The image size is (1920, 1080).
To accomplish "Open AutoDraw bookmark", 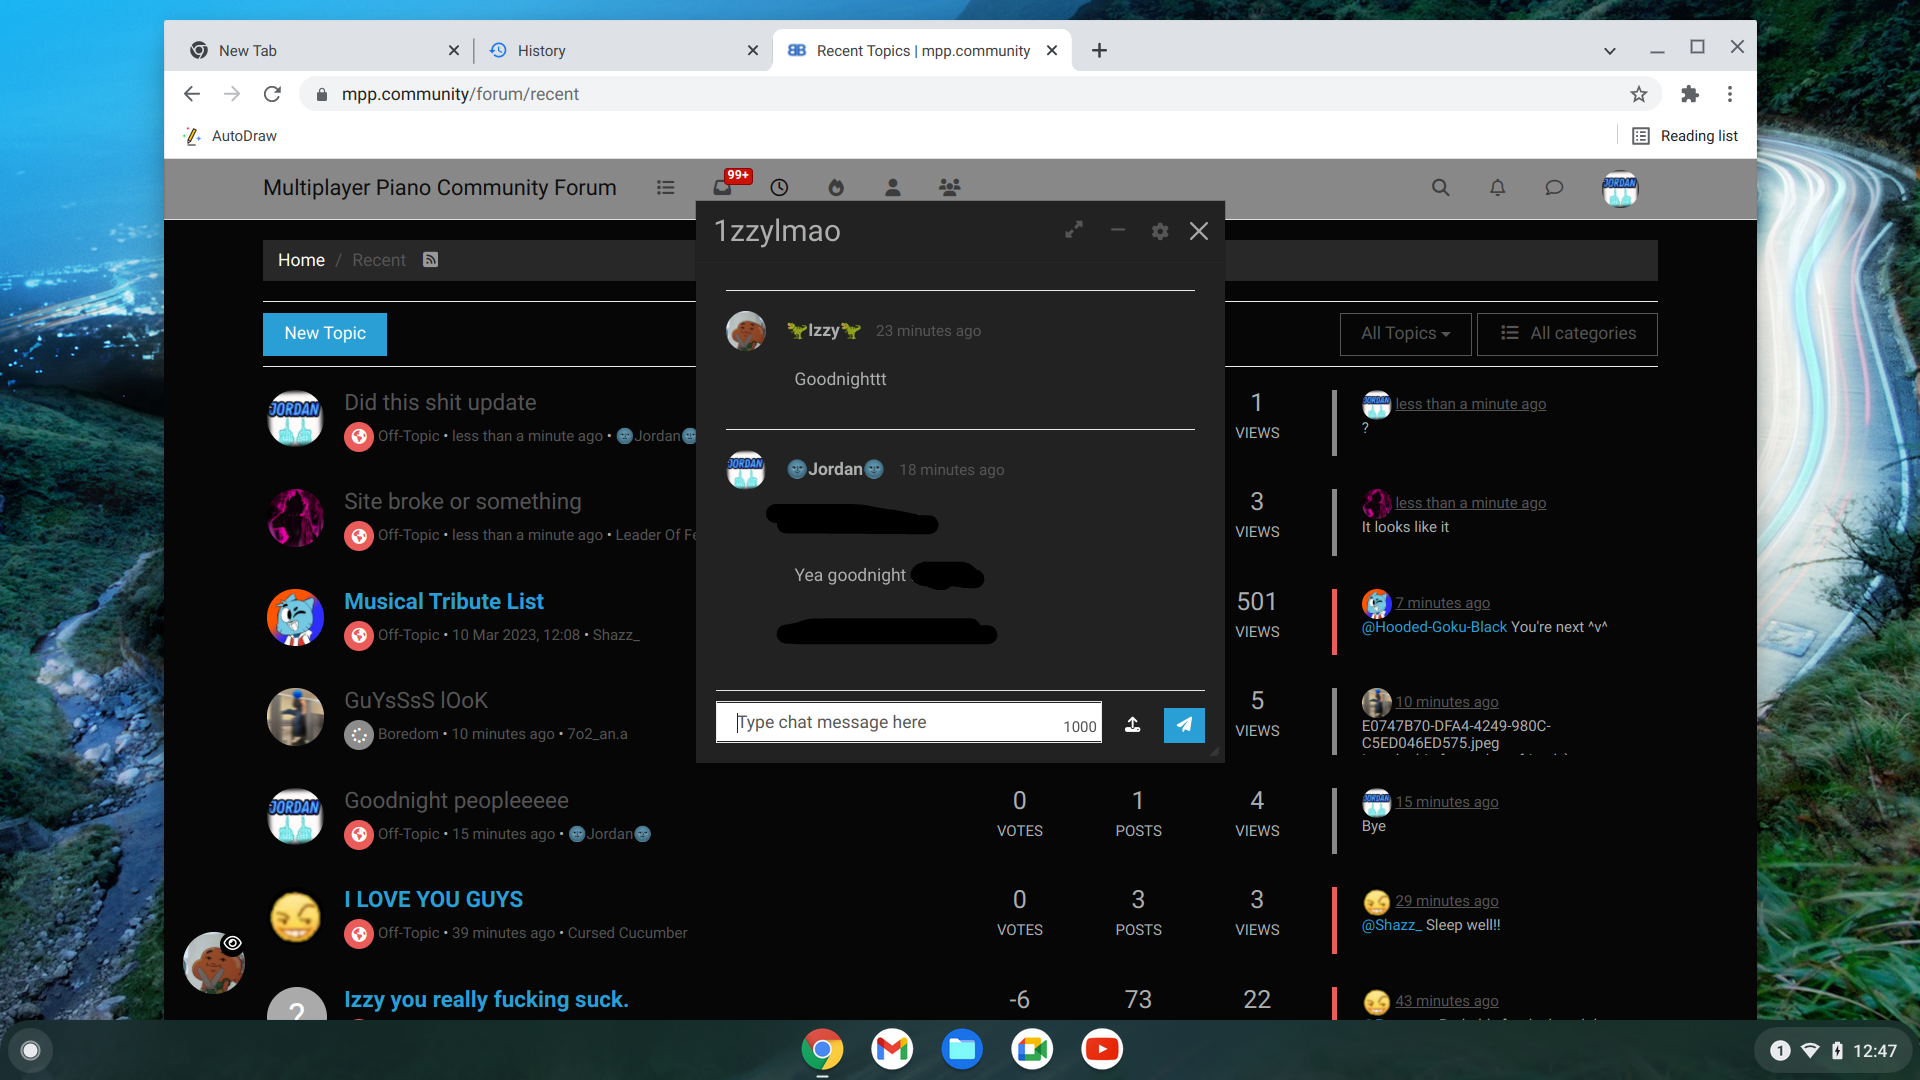I will (x=230, y=136).
